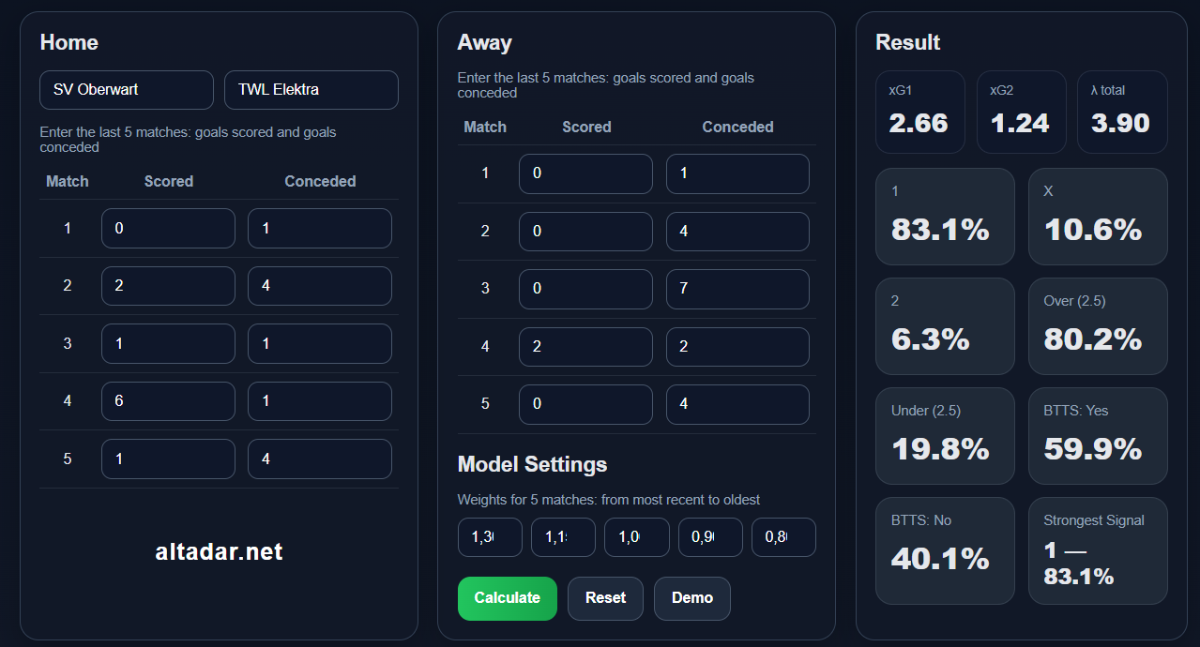Select Home match 1 scored field
1200x647 pixels.
(x=168, y=228)
